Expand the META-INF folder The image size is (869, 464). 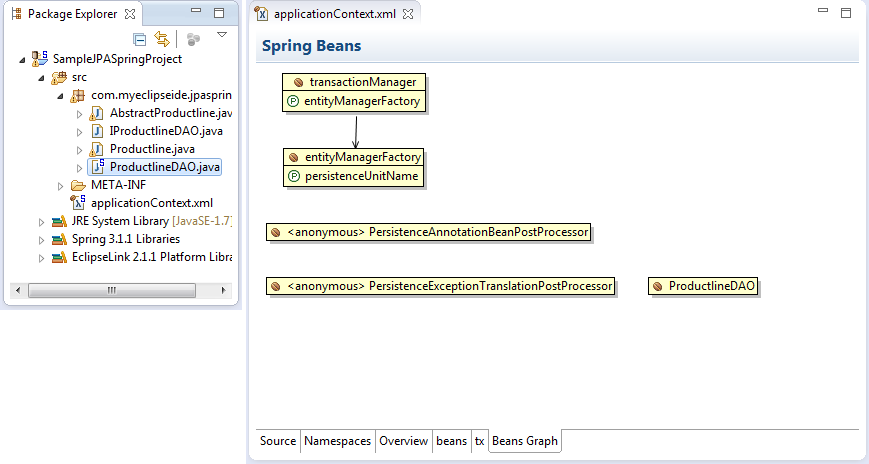point(60,186)
